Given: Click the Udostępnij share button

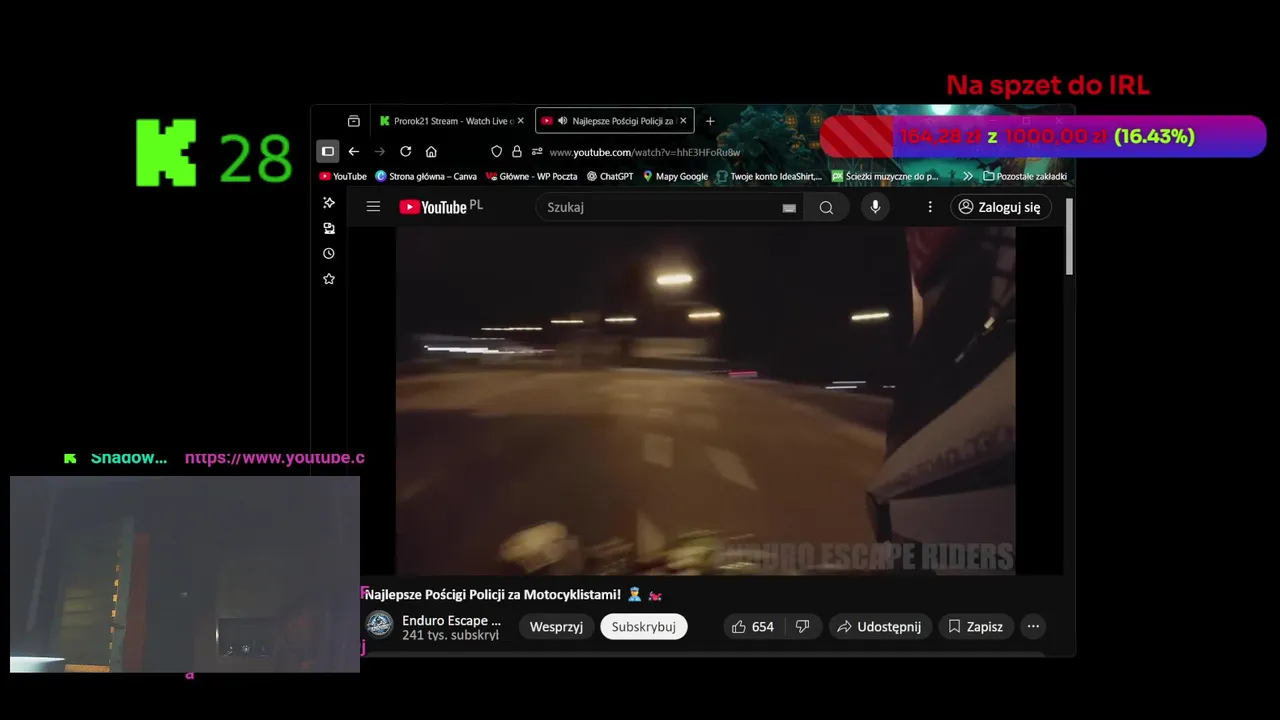Looking at the screenshot, I should (x=881, y=627).
